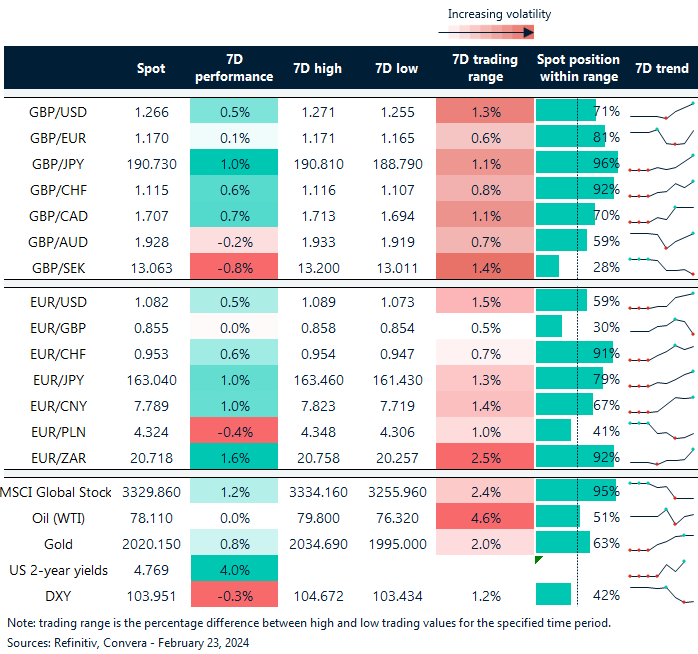Click the EUR/PLN 7D trend sparkline
698x654 pixels.
(661, 430)
